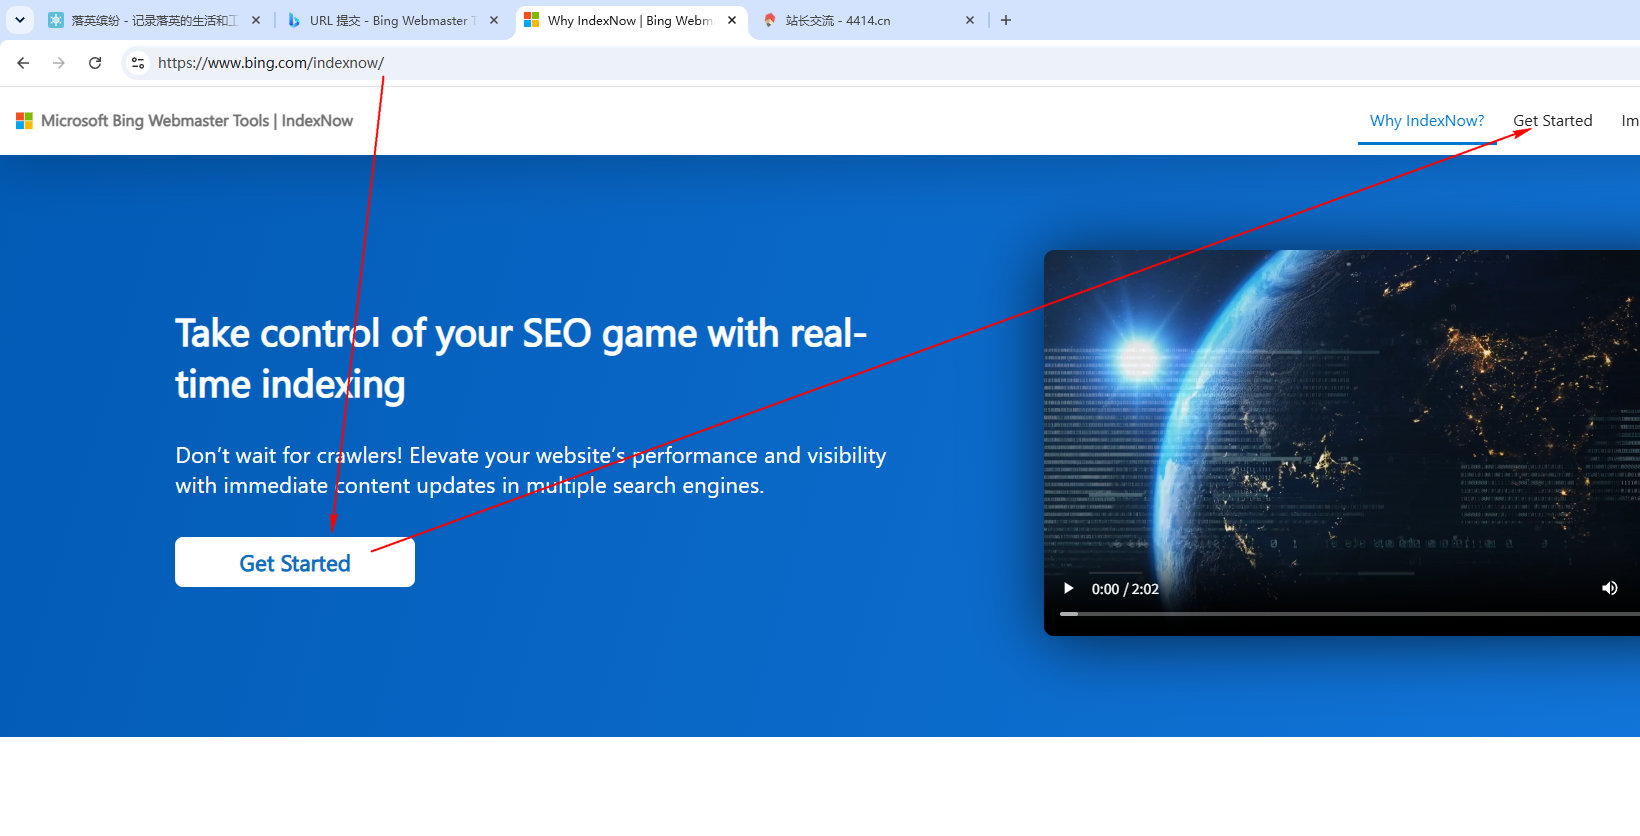
Task: Open the Why IndexNow? nav item
Action: [1427, 121]
